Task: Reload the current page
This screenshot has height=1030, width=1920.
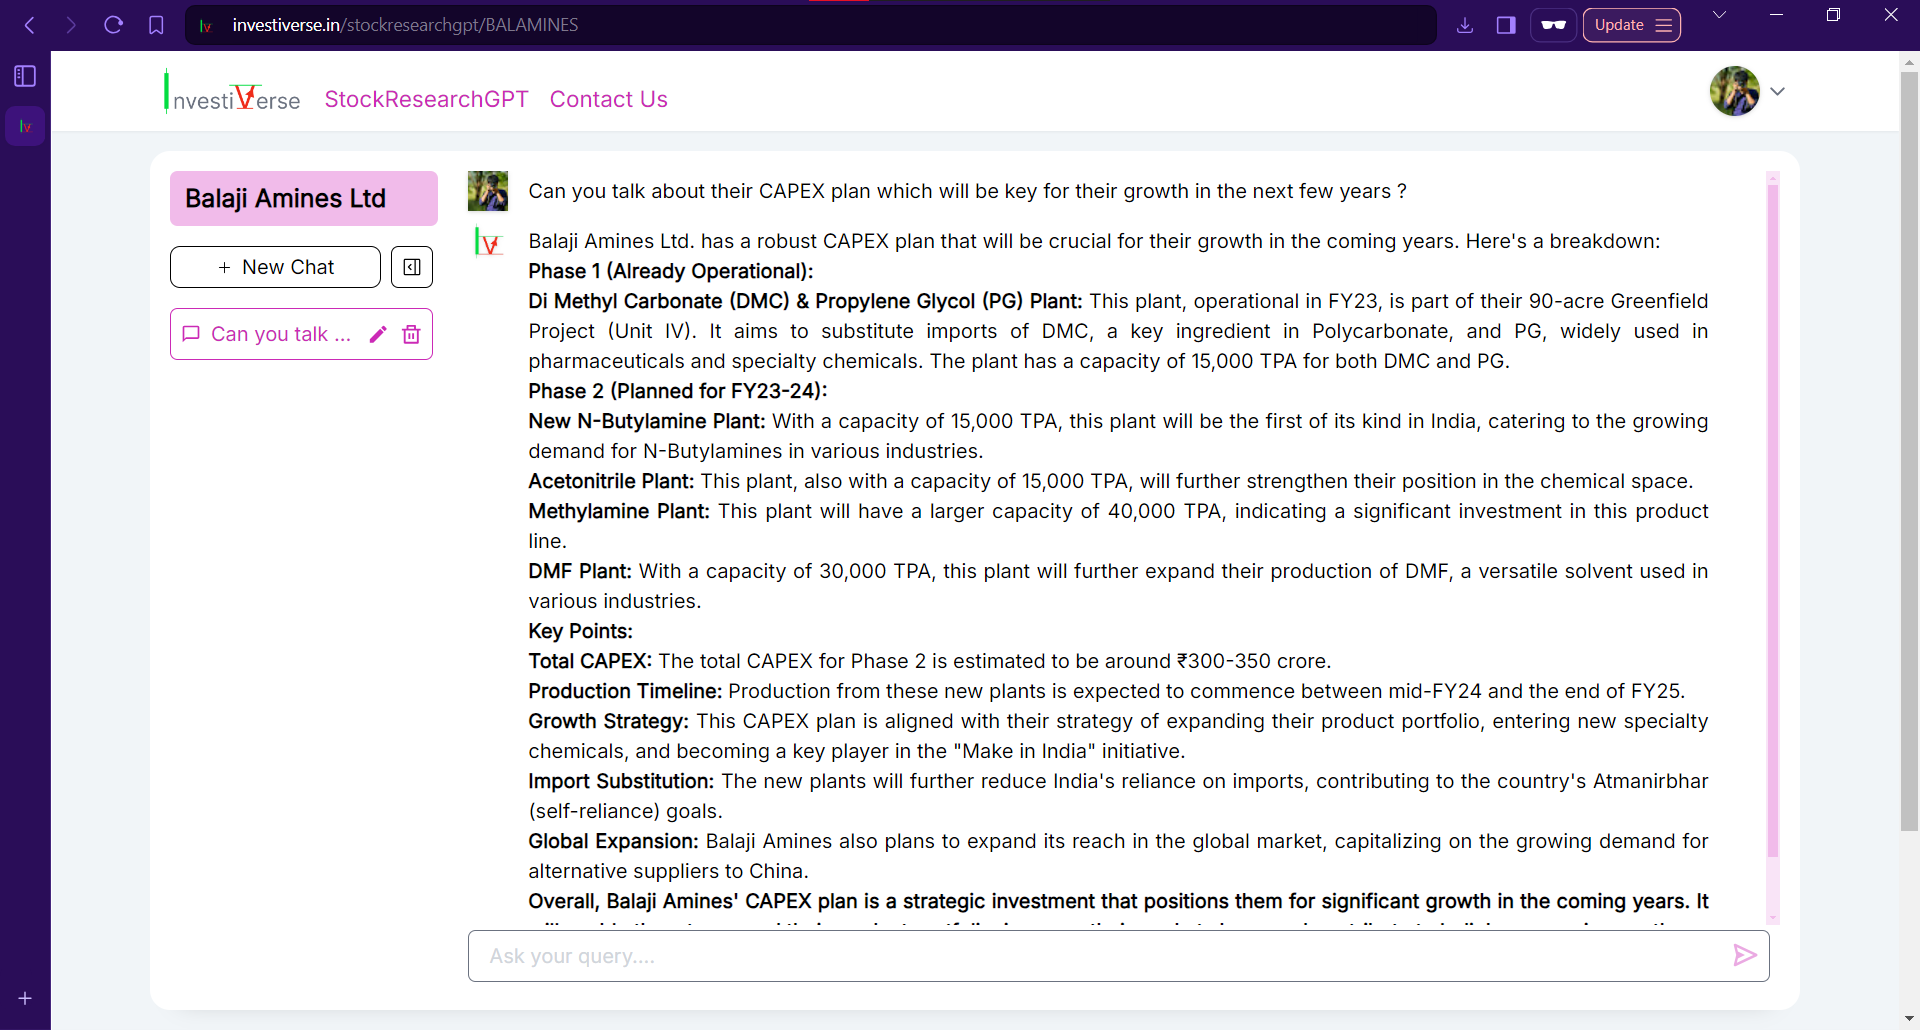Action: pos(113,25)
